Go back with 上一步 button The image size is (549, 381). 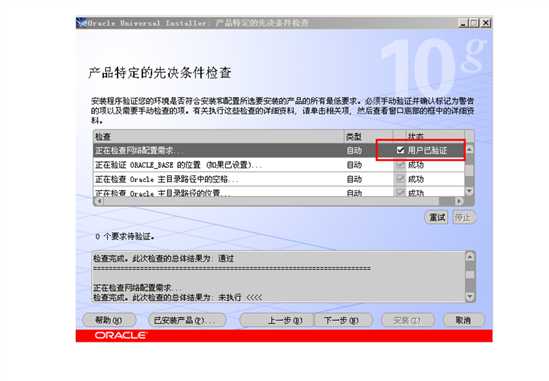coord(278,320)
